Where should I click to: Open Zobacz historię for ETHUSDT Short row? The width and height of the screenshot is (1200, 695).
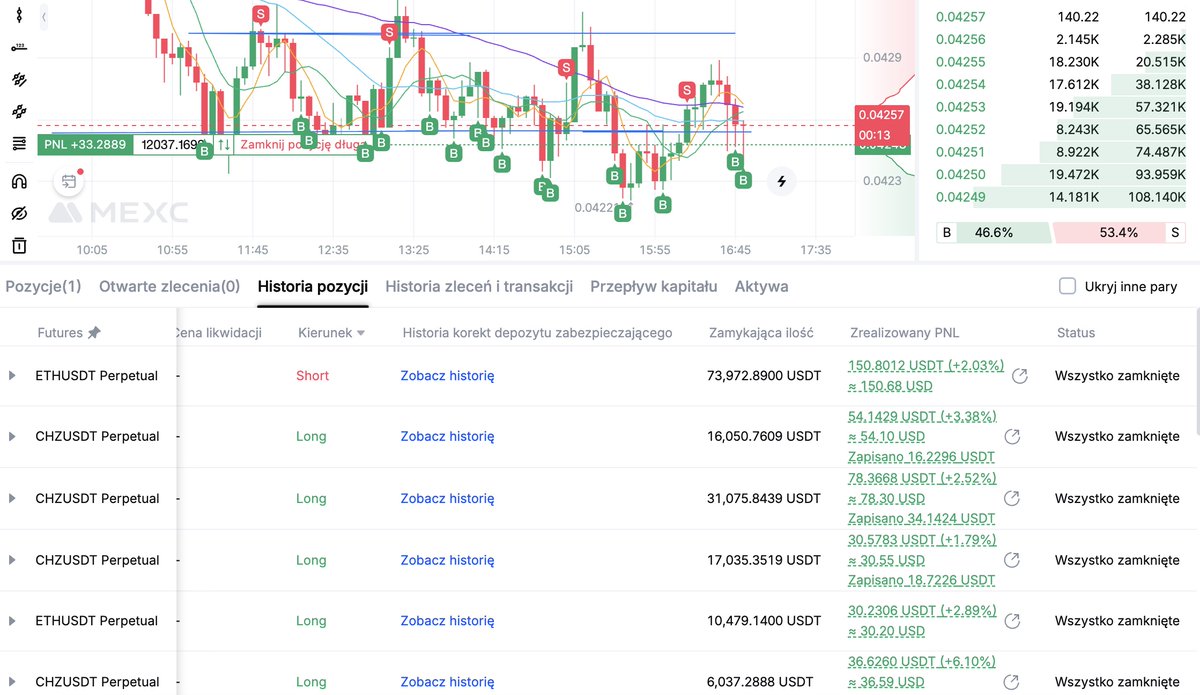447,376
